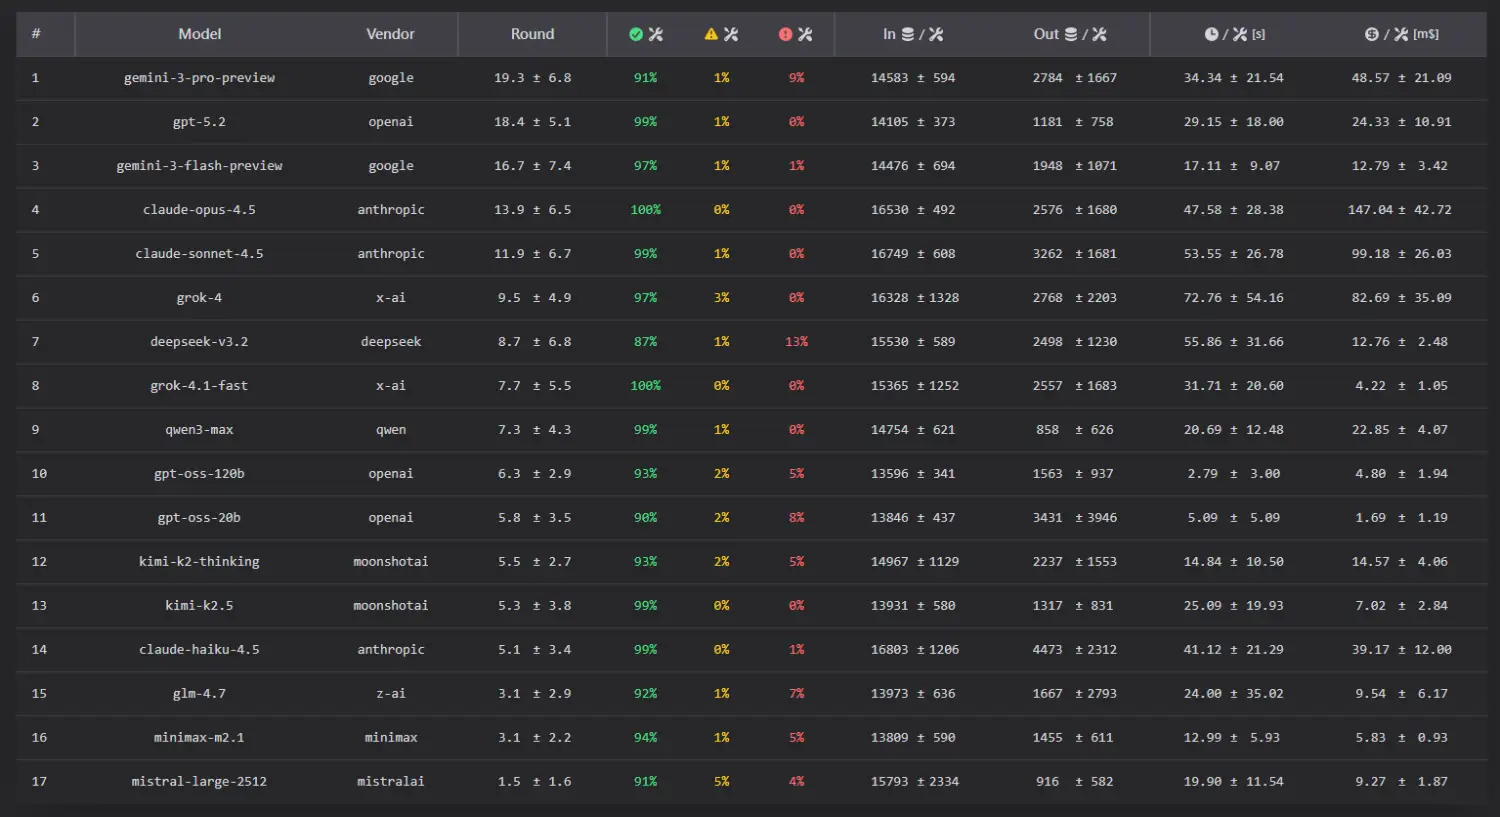Click the In tokens column header
This screenshot has width=1500, height=817.
tap(912, 34)
